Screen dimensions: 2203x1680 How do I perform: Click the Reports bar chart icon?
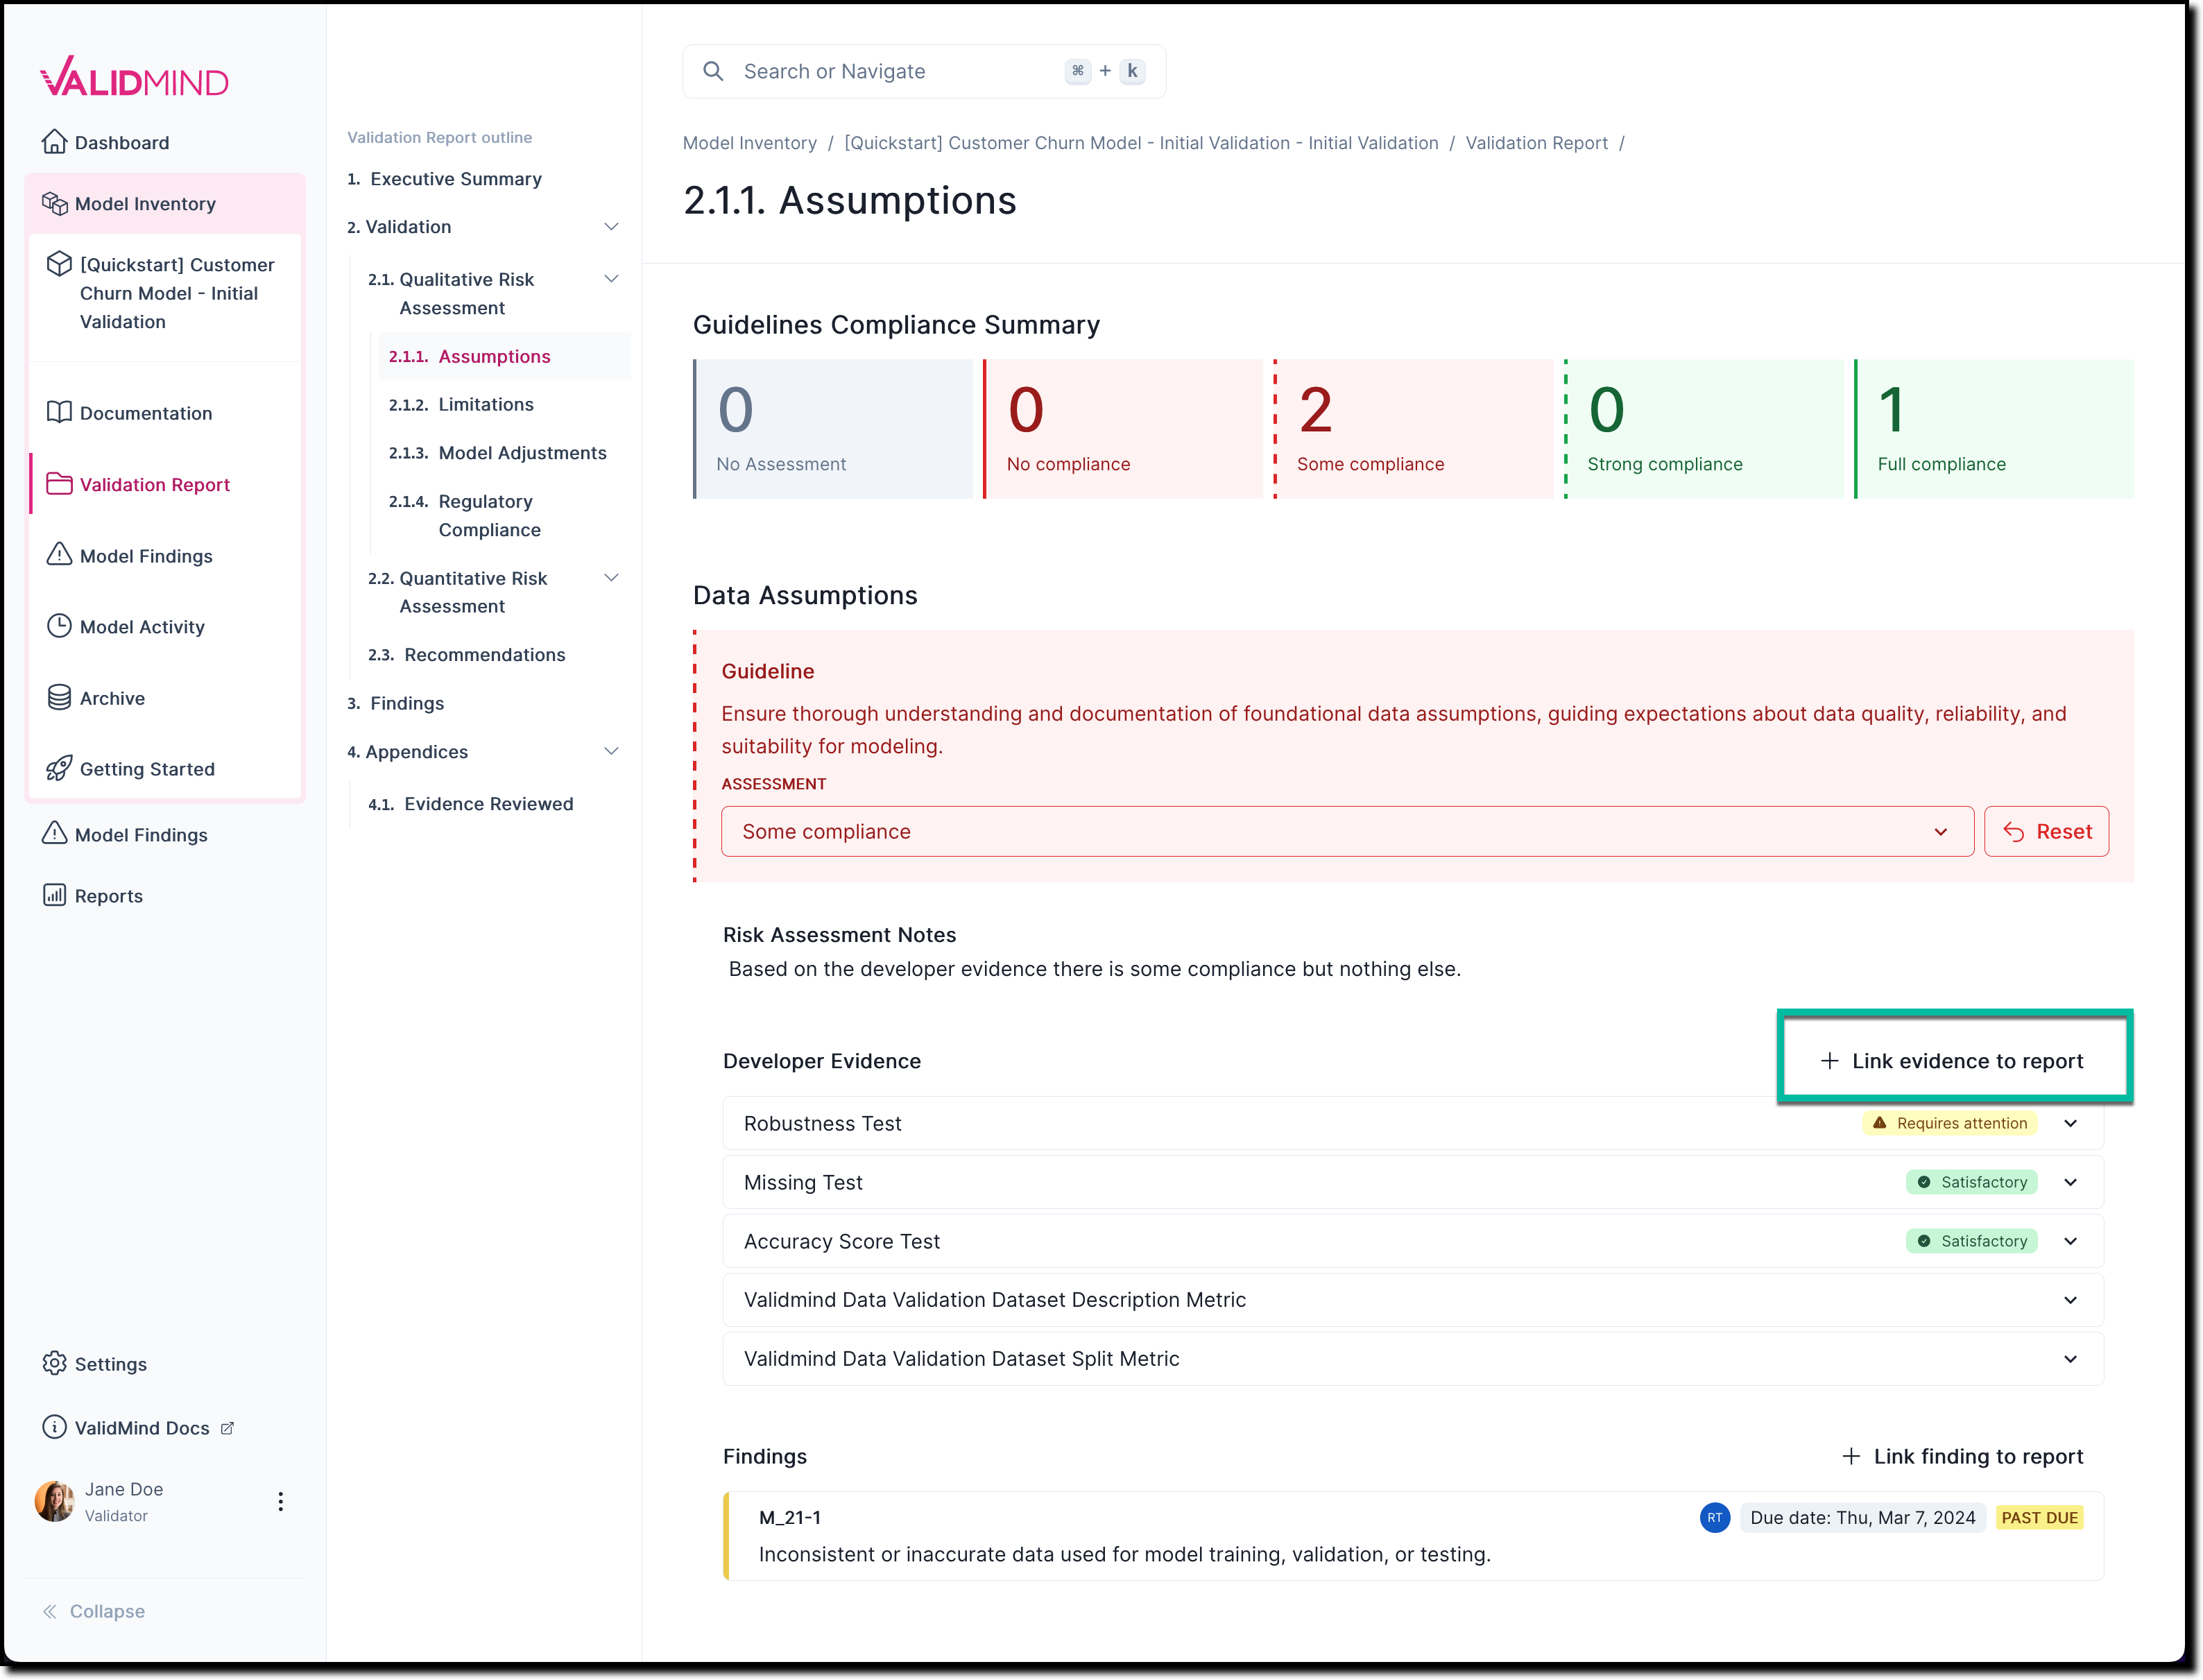pos(55,895)
